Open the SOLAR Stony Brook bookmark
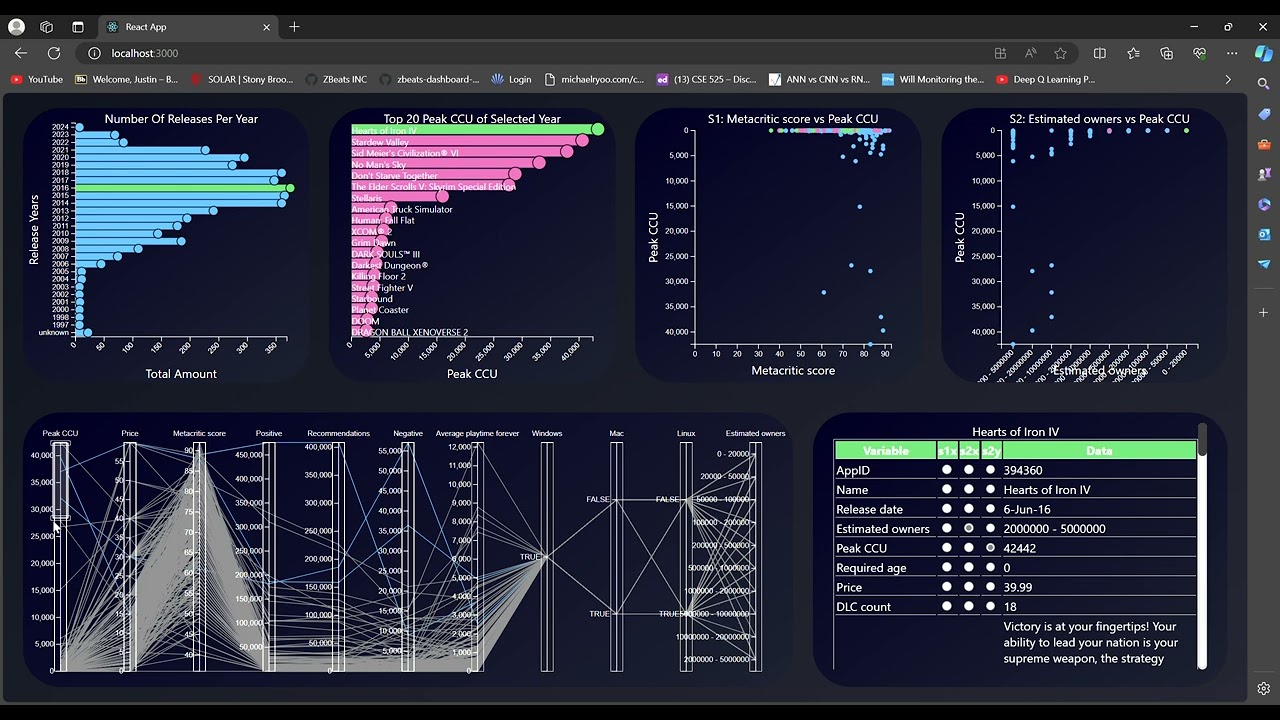This screenshot has height=720, width=1280. 241,79
